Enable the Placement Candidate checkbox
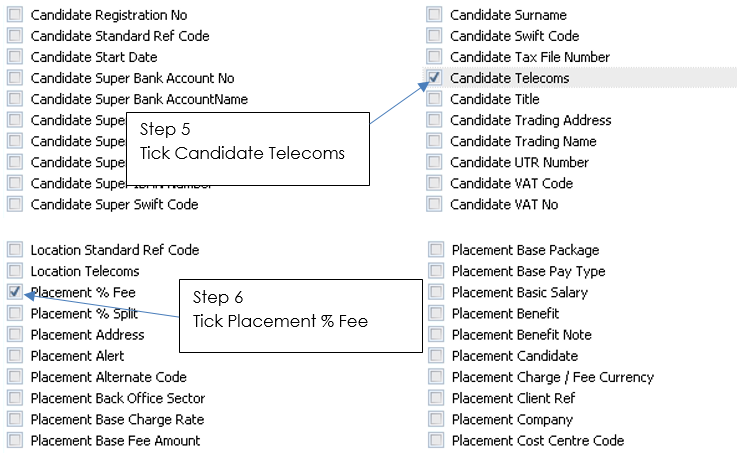 (436, 355)
